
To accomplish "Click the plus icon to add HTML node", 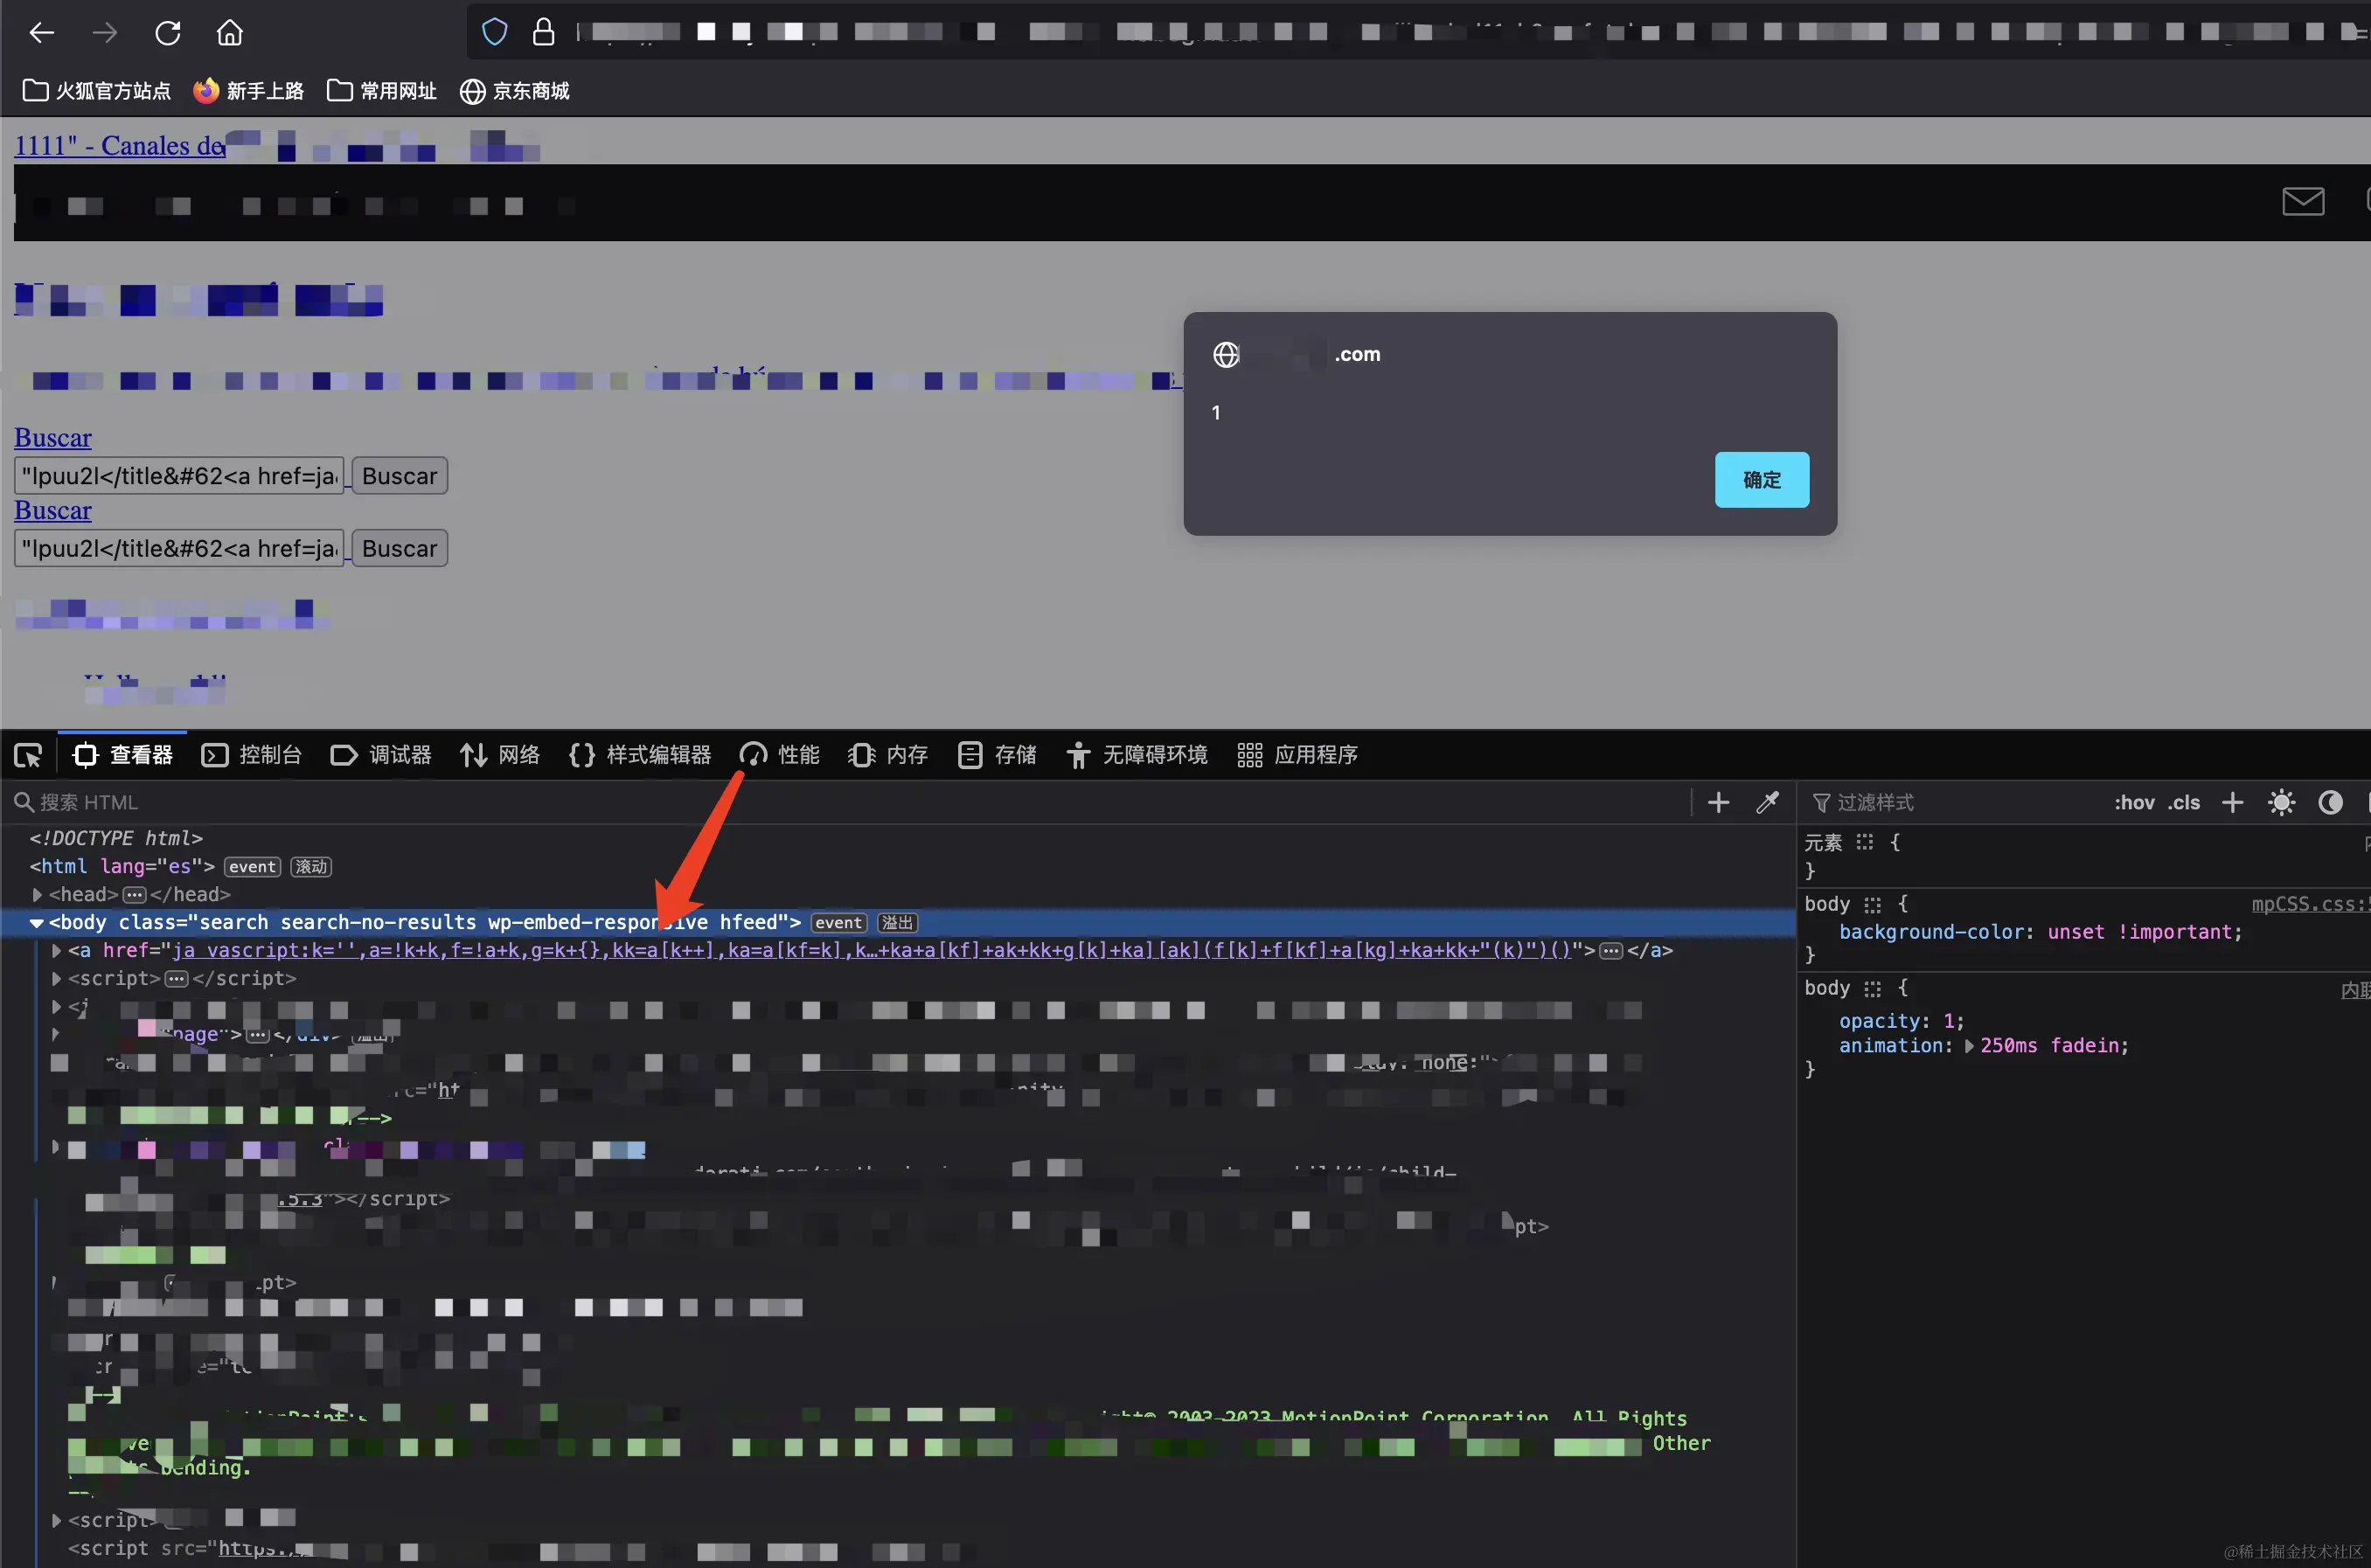I will [1718, 802].
